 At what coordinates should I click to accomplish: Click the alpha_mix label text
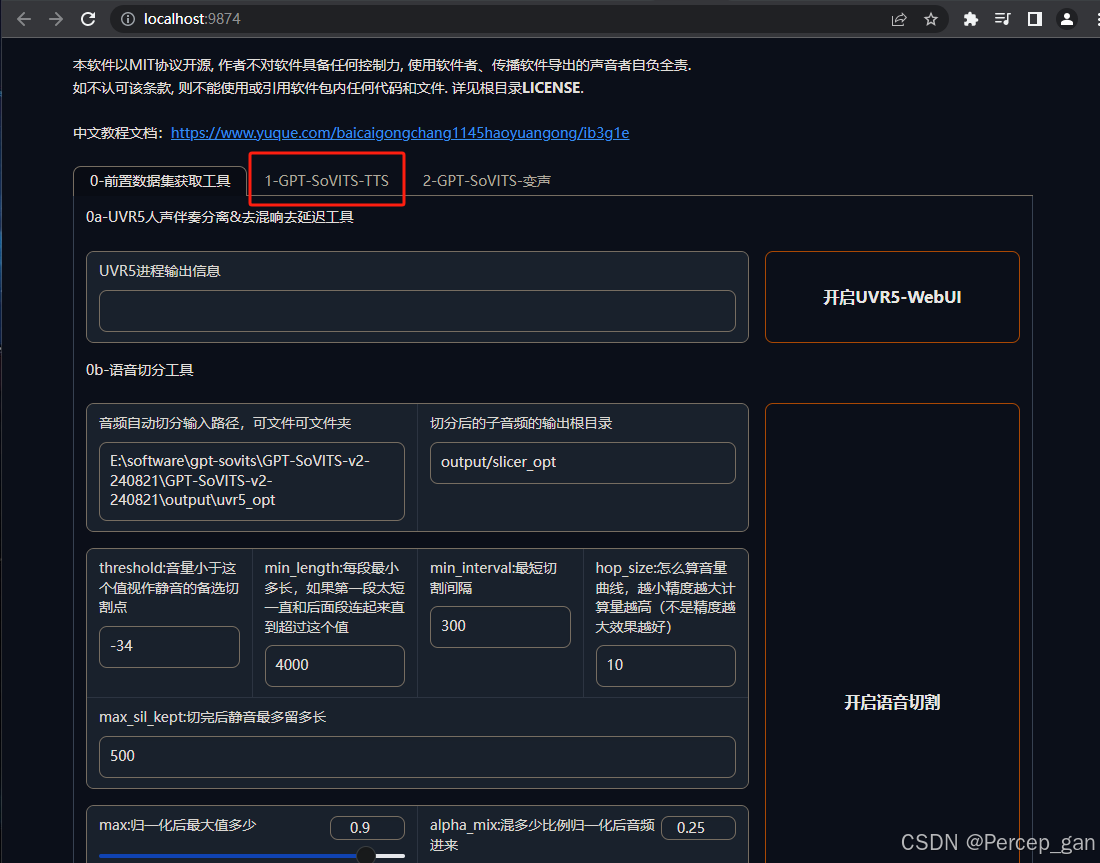click(542, 835)
